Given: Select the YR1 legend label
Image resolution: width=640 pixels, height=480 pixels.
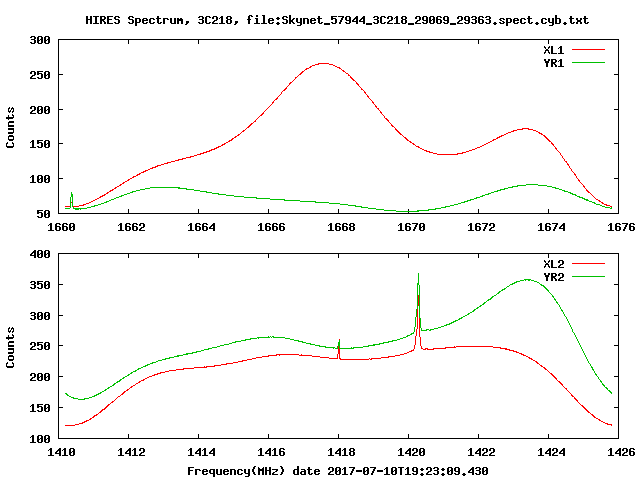Looking at the screenshot, I should click(553, 63).
